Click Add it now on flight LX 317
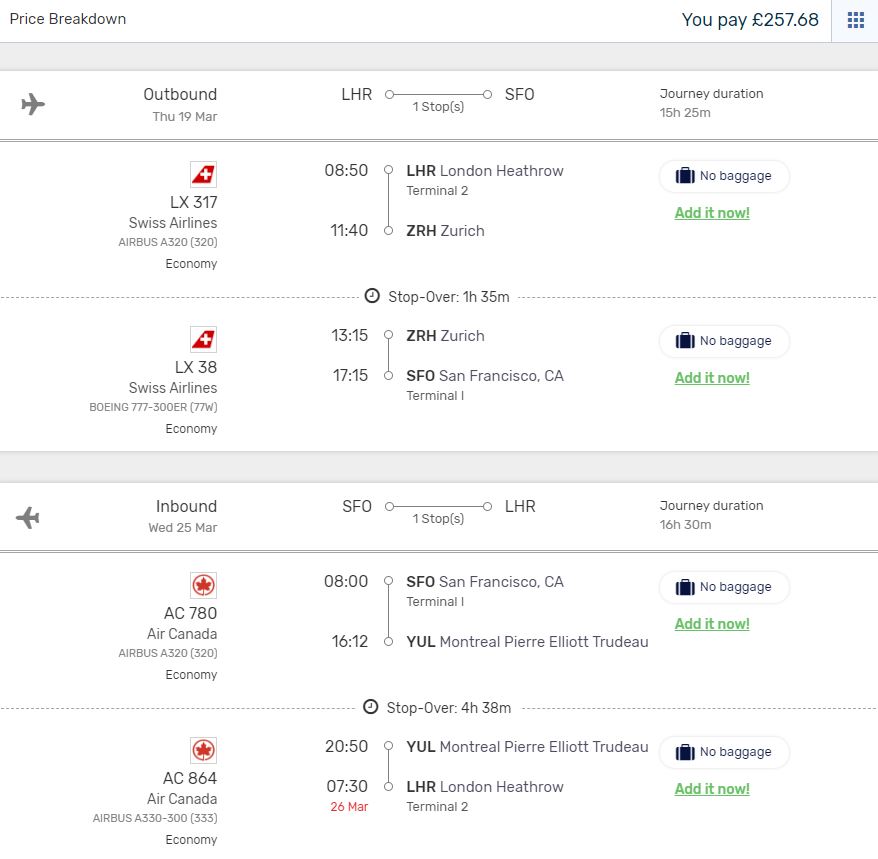Image resolution: width=878 pixels, height=859 pixels. [711, 213]
